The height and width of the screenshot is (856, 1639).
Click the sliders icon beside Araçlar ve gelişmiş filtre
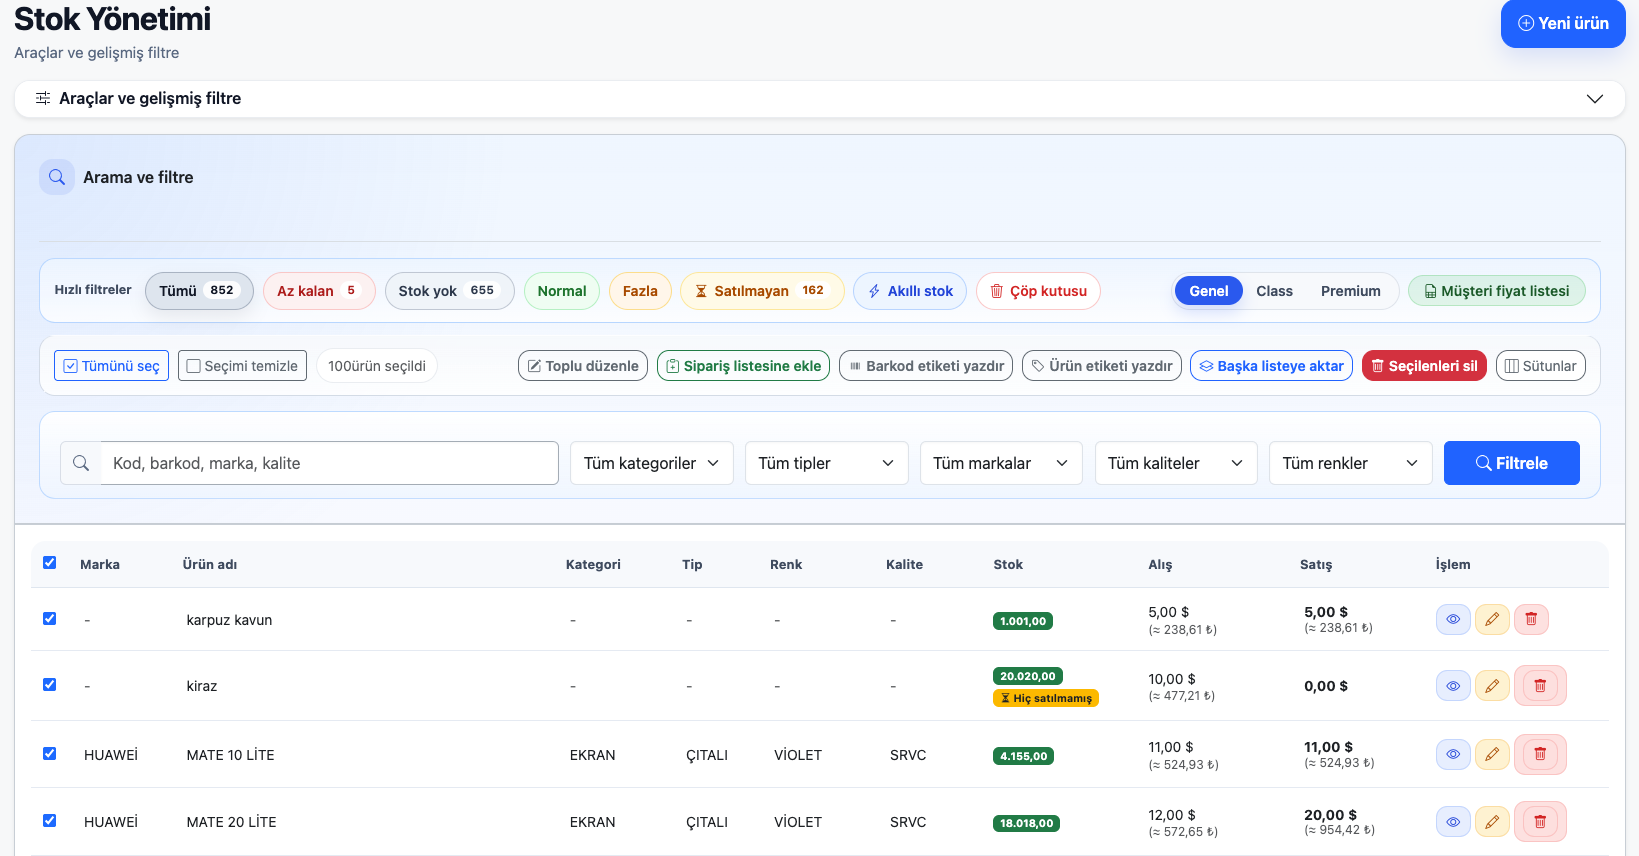coord(43,98)
